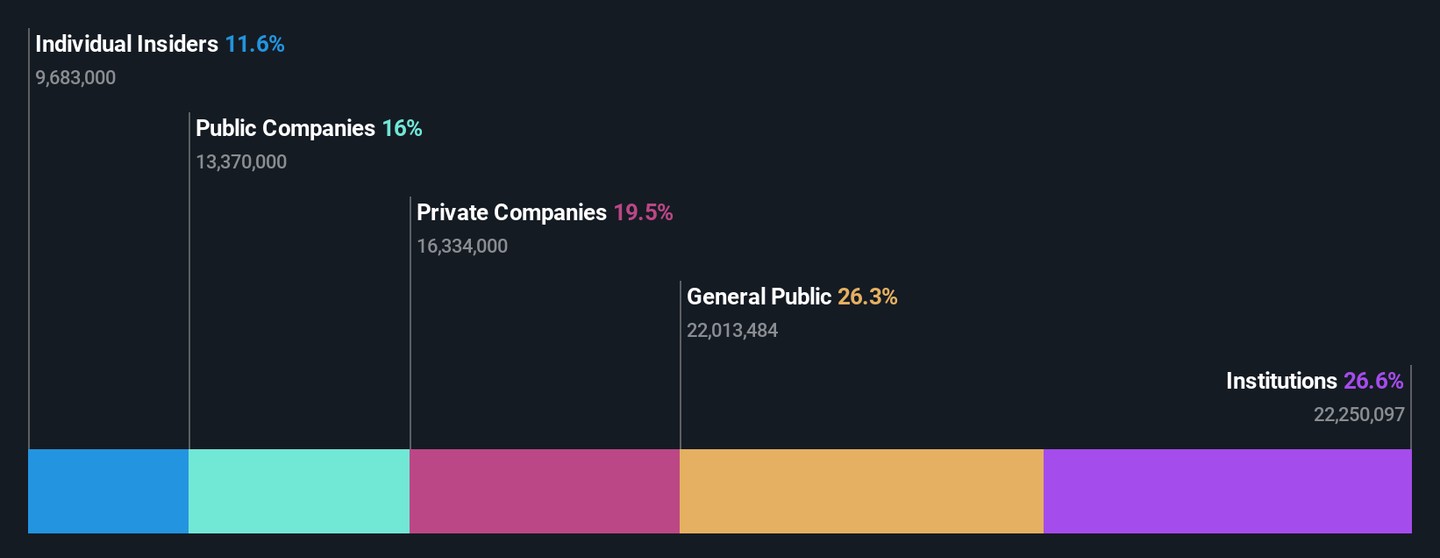Select the Private Companies label
The image size is (1440, 558).
[511, 212]
